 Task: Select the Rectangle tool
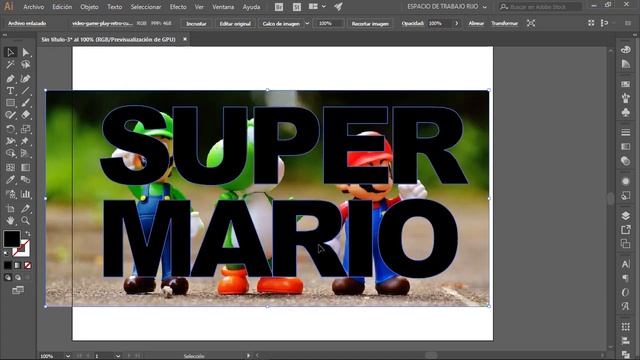click(x=11, y=103)
